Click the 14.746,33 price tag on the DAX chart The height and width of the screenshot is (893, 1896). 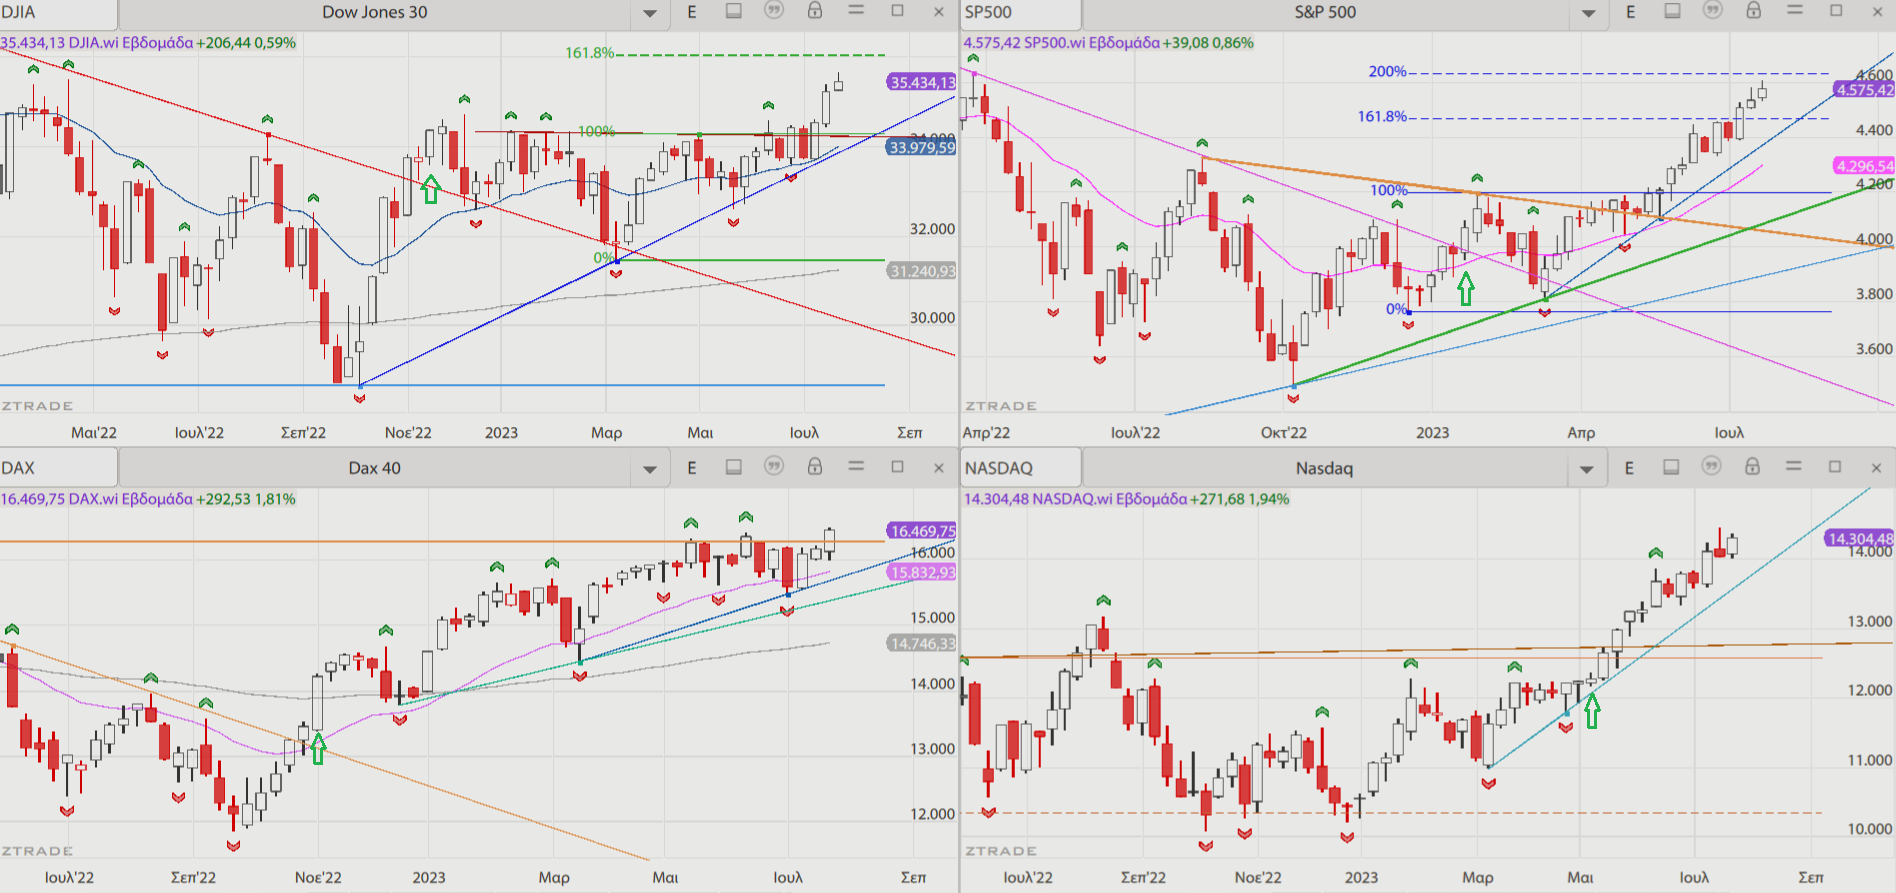coord(921,643)
